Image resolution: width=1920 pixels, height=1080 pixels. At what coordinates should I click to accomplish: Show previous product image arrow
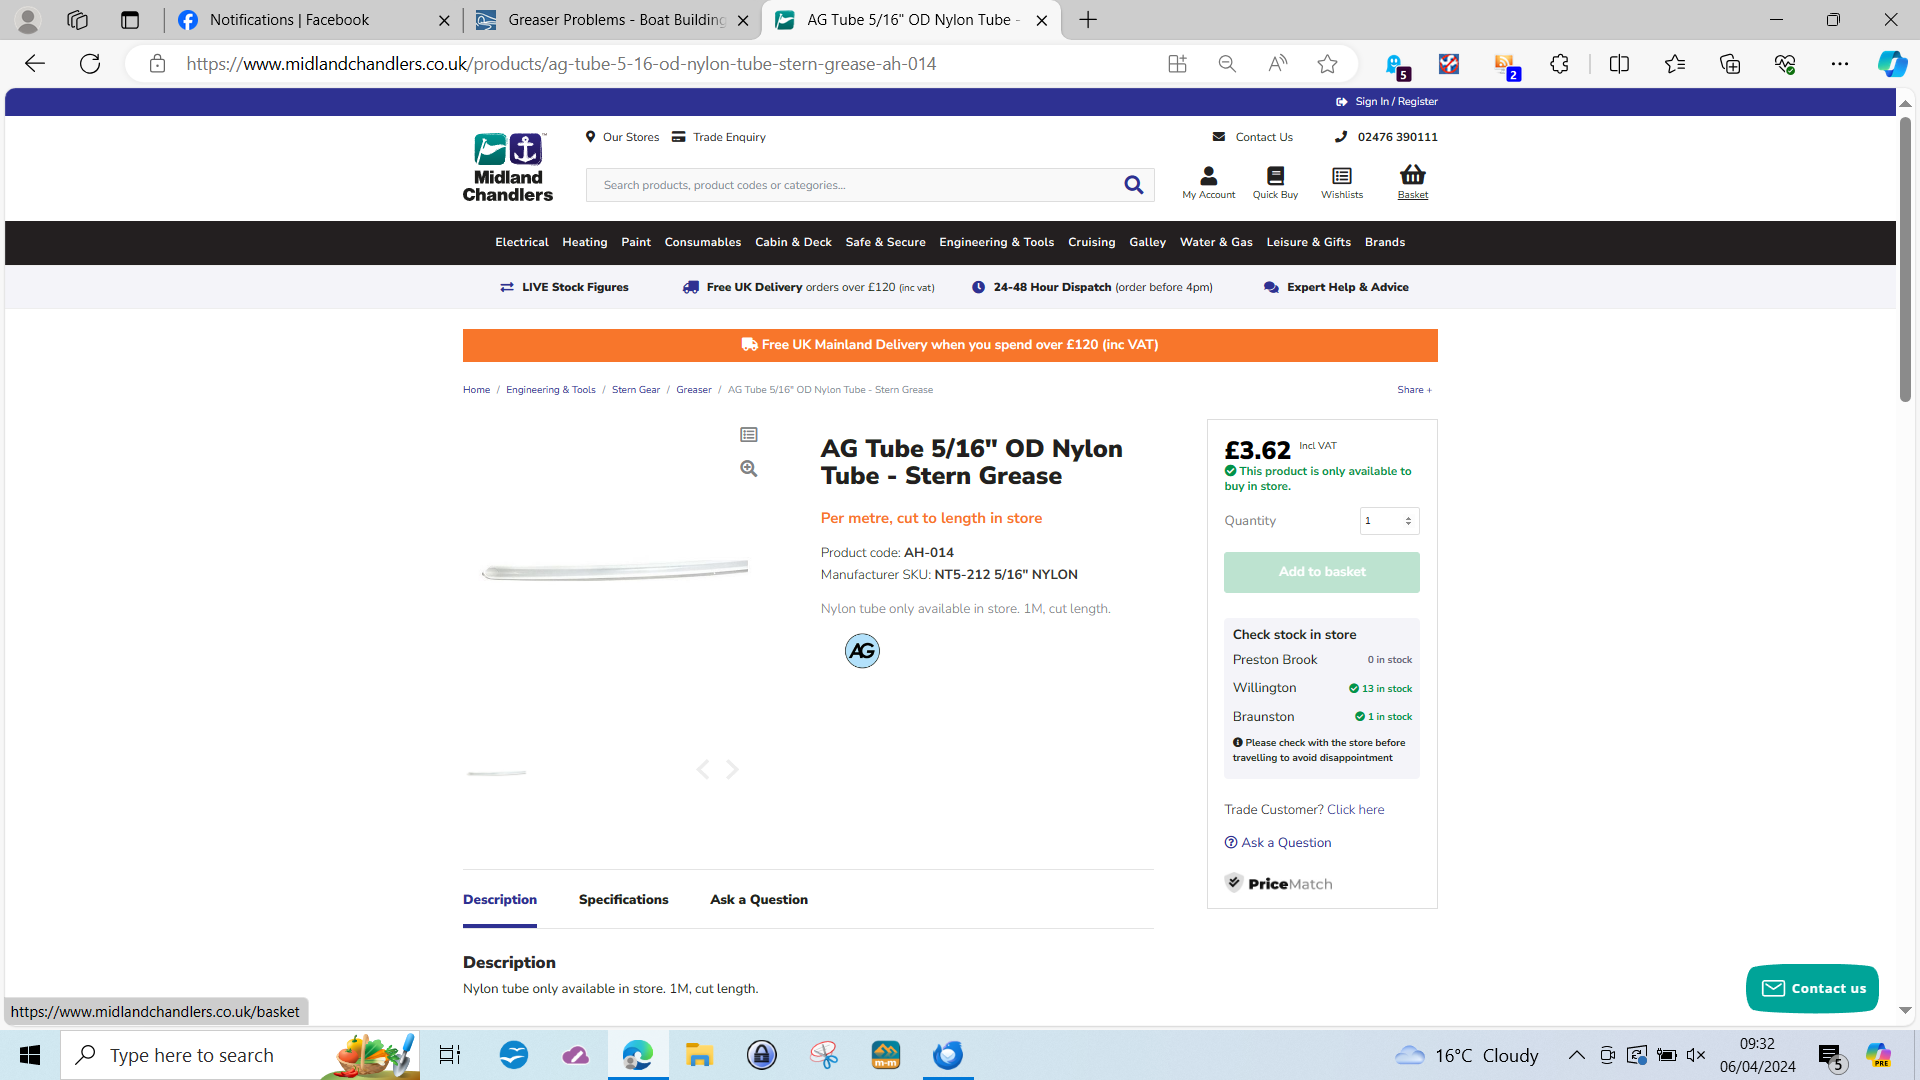702,769
